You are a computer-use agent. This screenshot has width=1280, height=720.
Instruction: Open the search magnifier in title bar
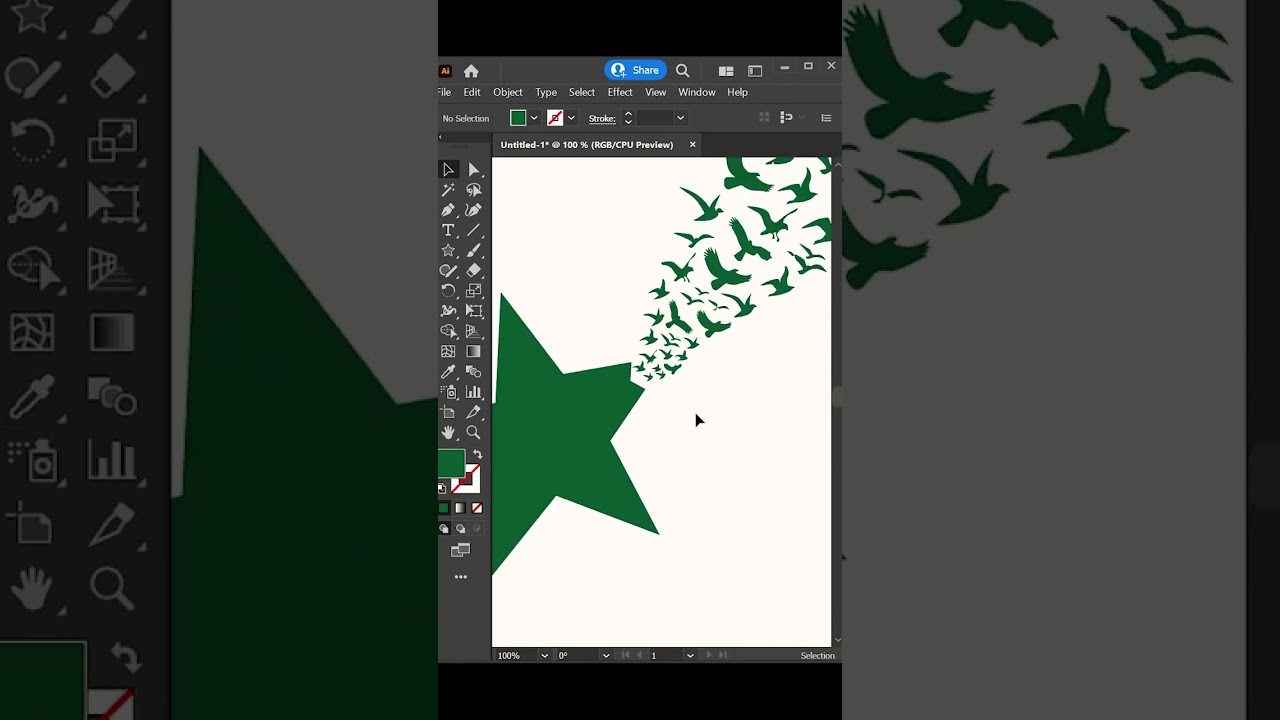pyautogui.click(x=683, y=71)
